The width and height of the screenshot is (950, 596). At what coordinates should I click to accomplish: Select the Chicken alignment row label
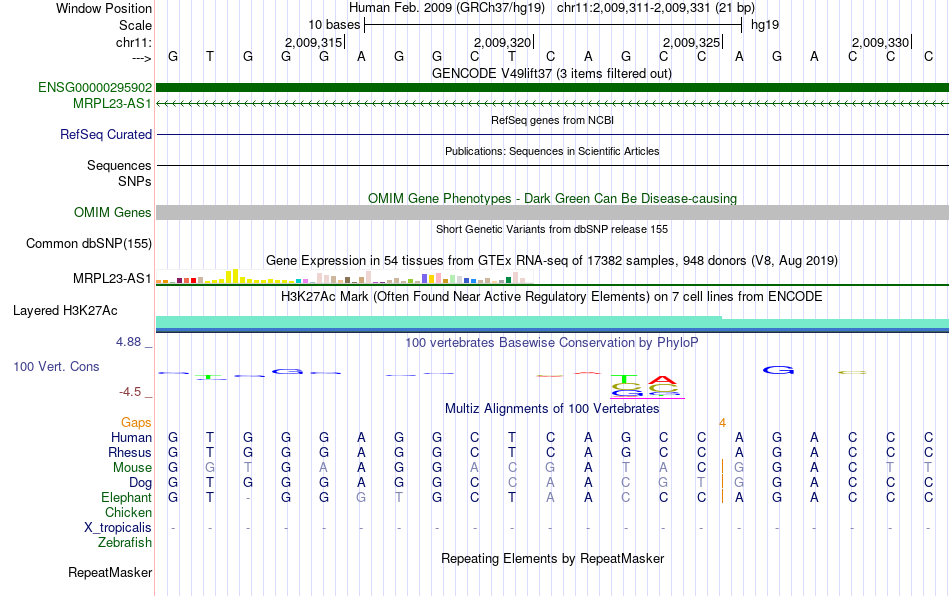(x=128, y=512)
